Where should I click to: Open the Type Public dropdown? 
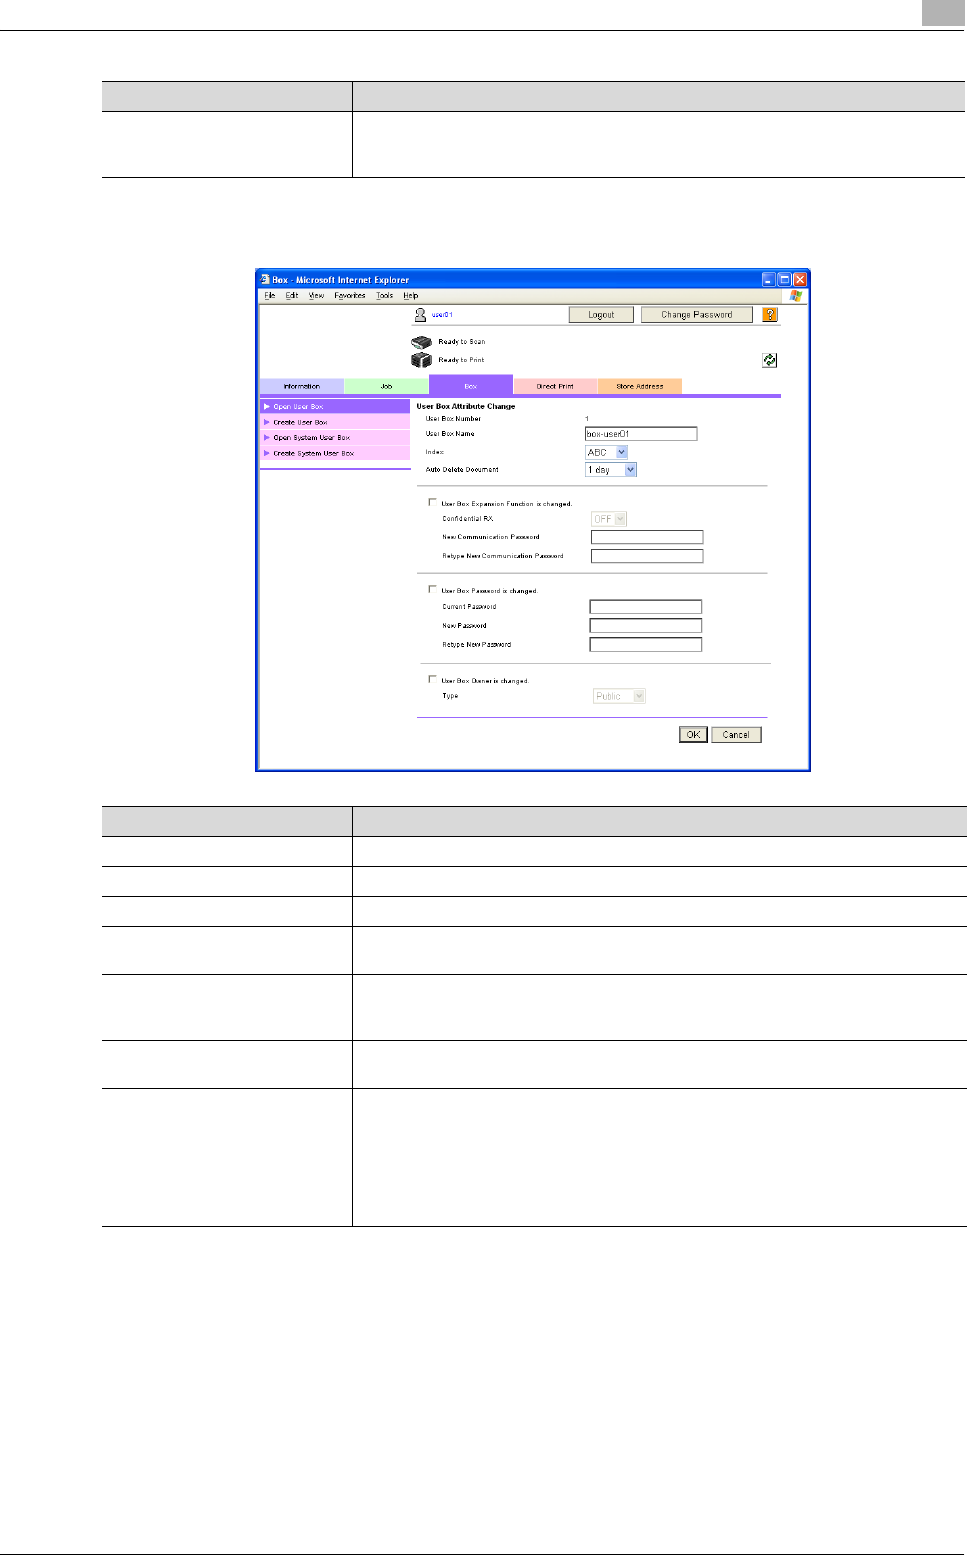click(620, 696)
